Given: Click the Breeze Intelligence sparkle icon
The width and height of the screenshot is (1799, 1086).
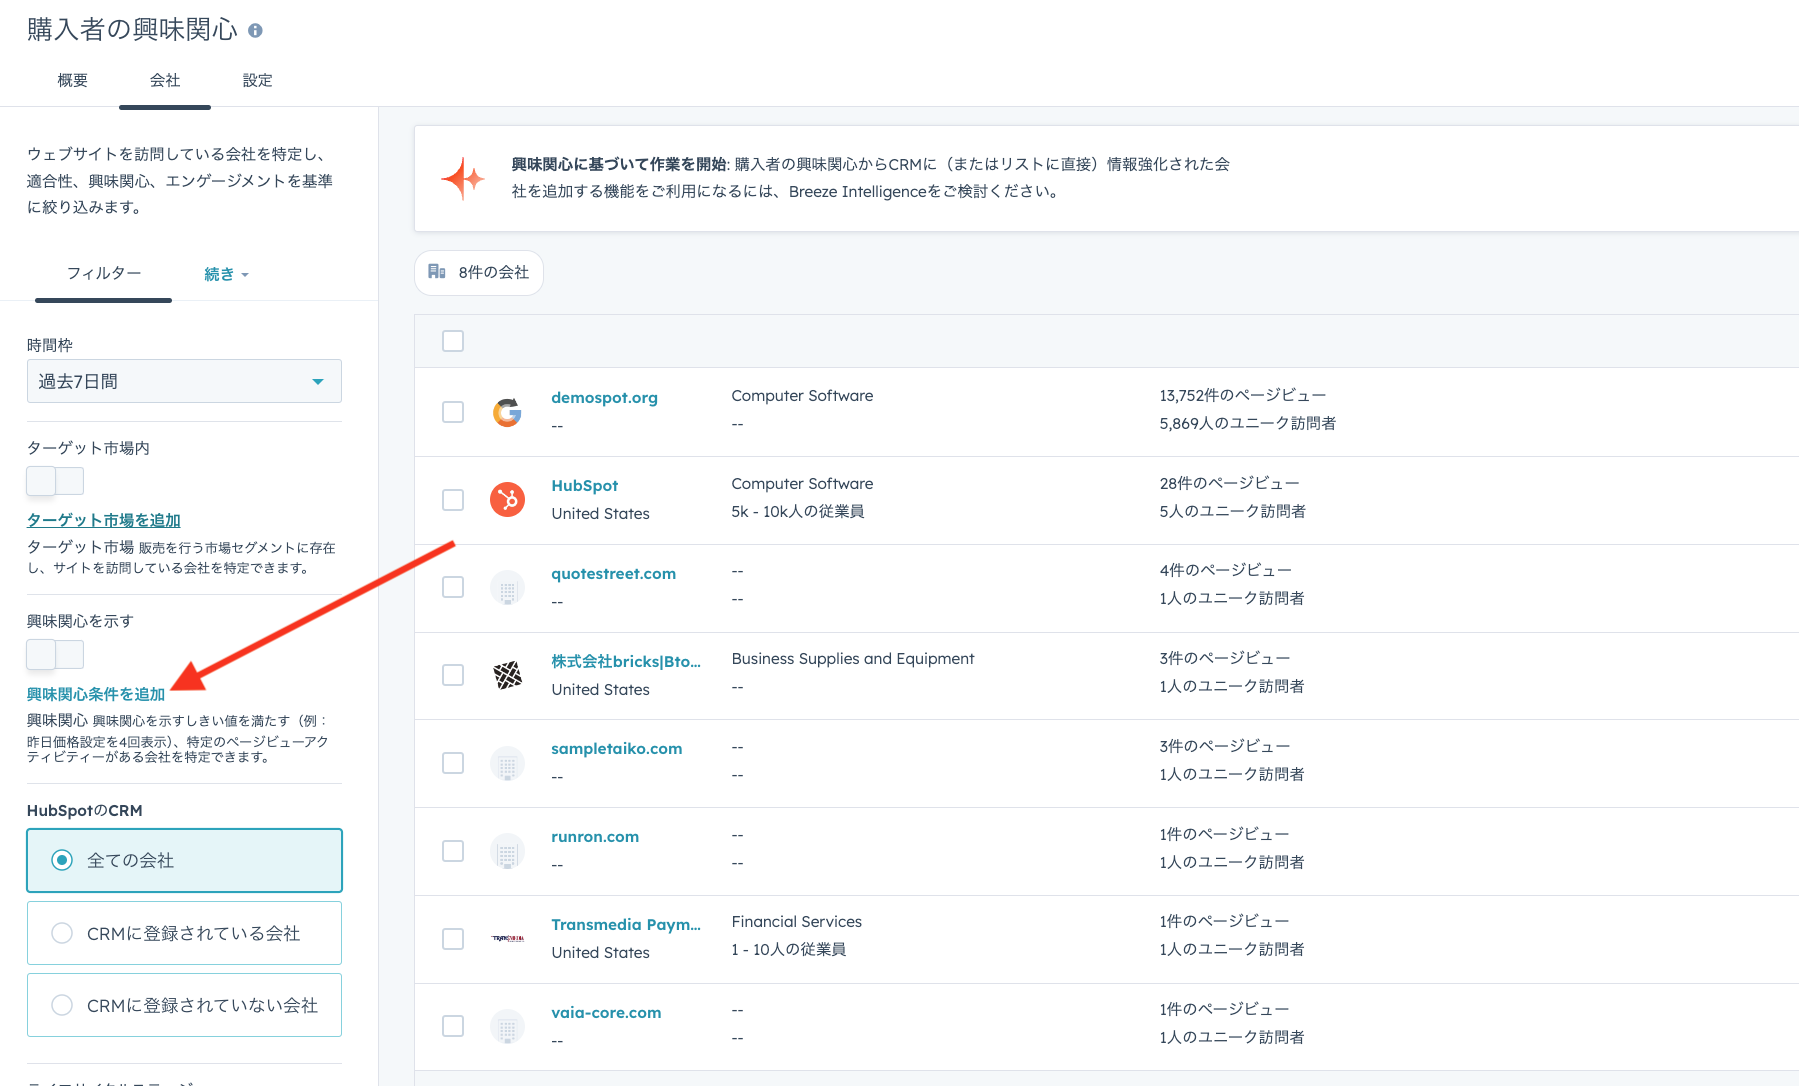Looking at the screenshot, I should [463, 178].
